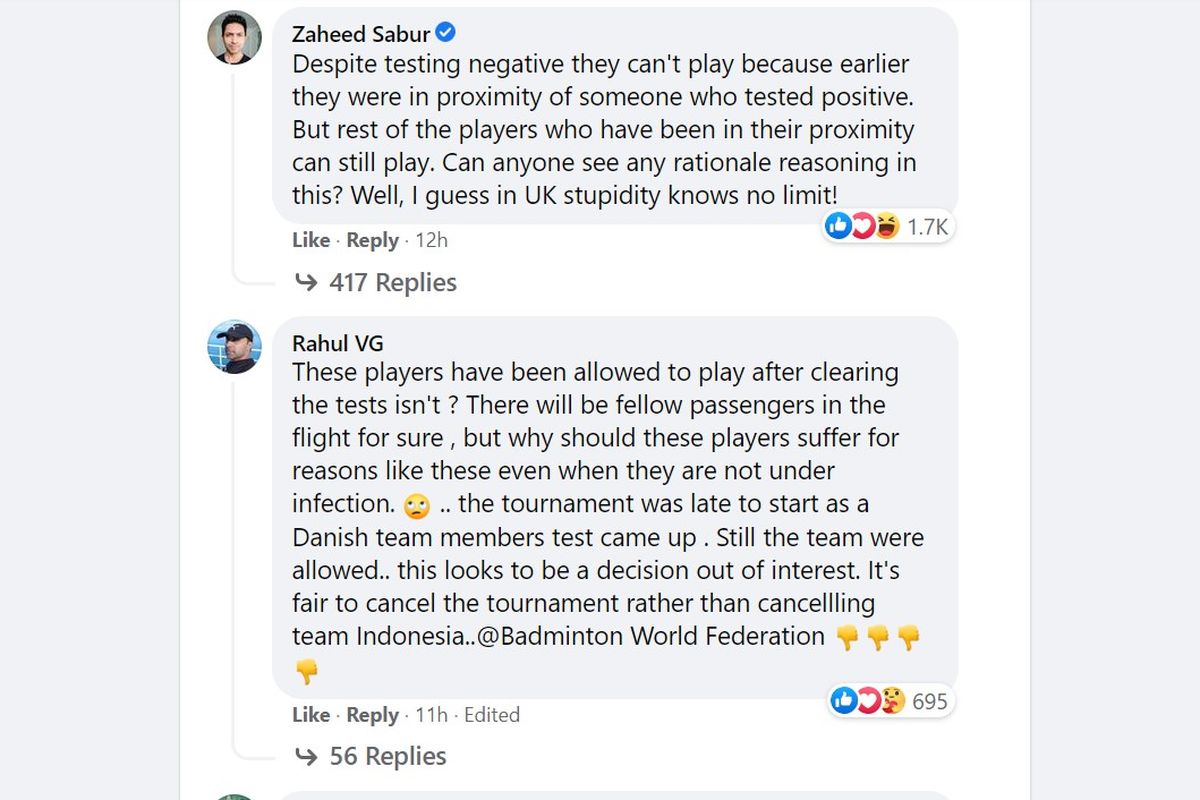Click the verified badge next to Zaheed Sabur

pos(447,33)
